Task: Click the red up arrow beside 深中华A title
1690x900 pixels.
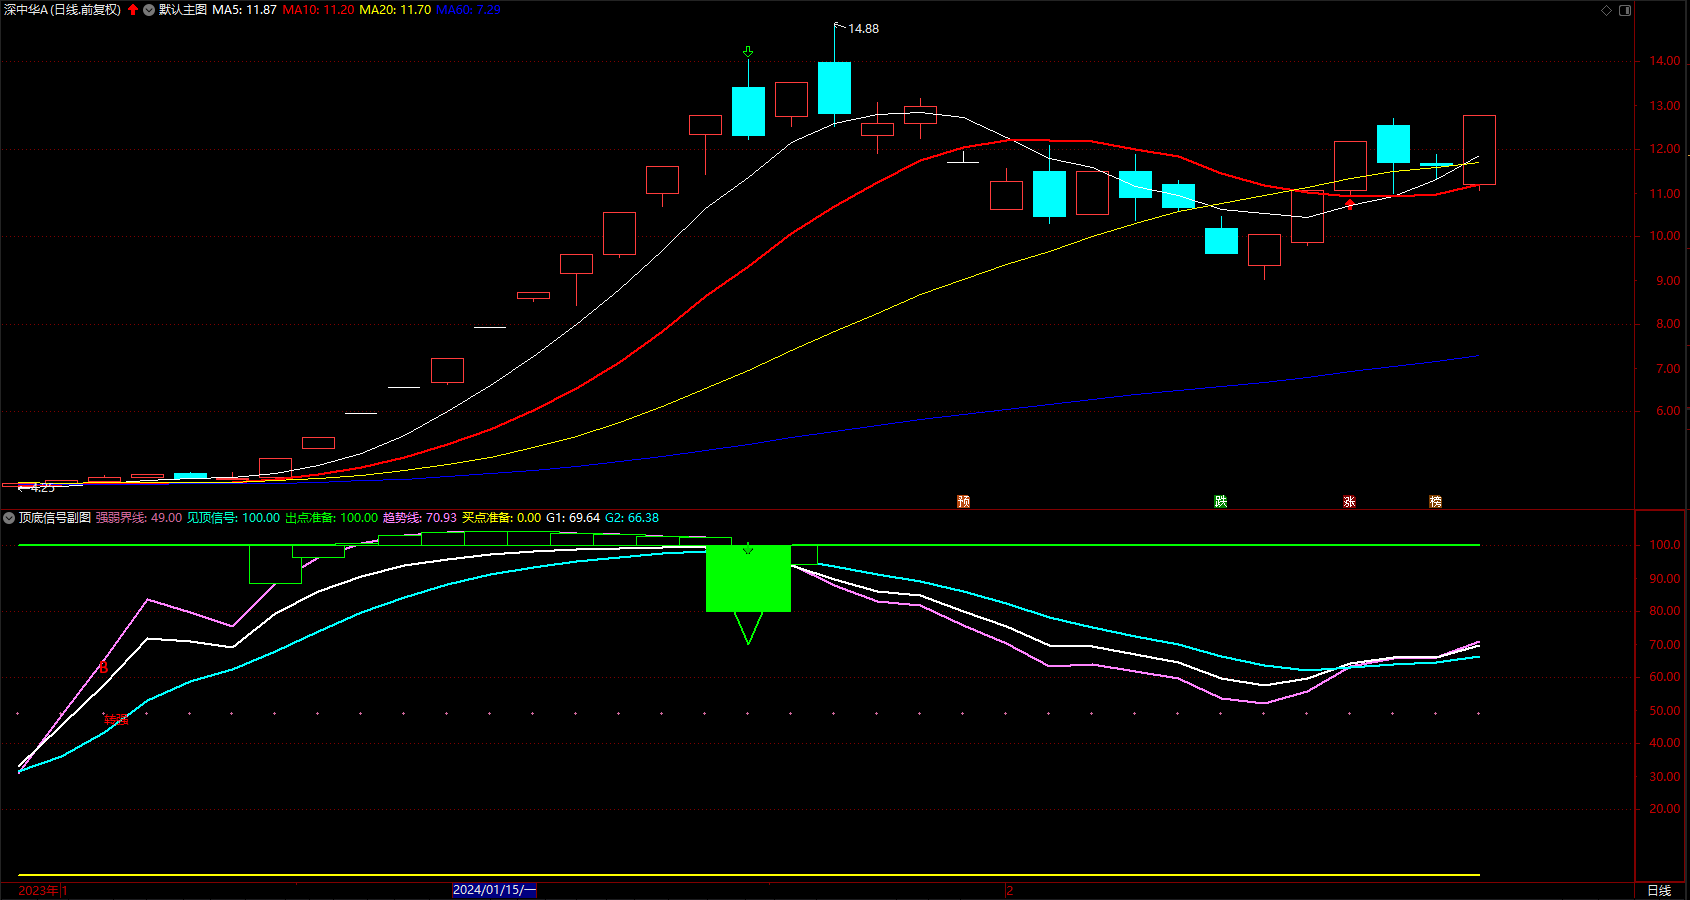Action: [x=133, y=10]
